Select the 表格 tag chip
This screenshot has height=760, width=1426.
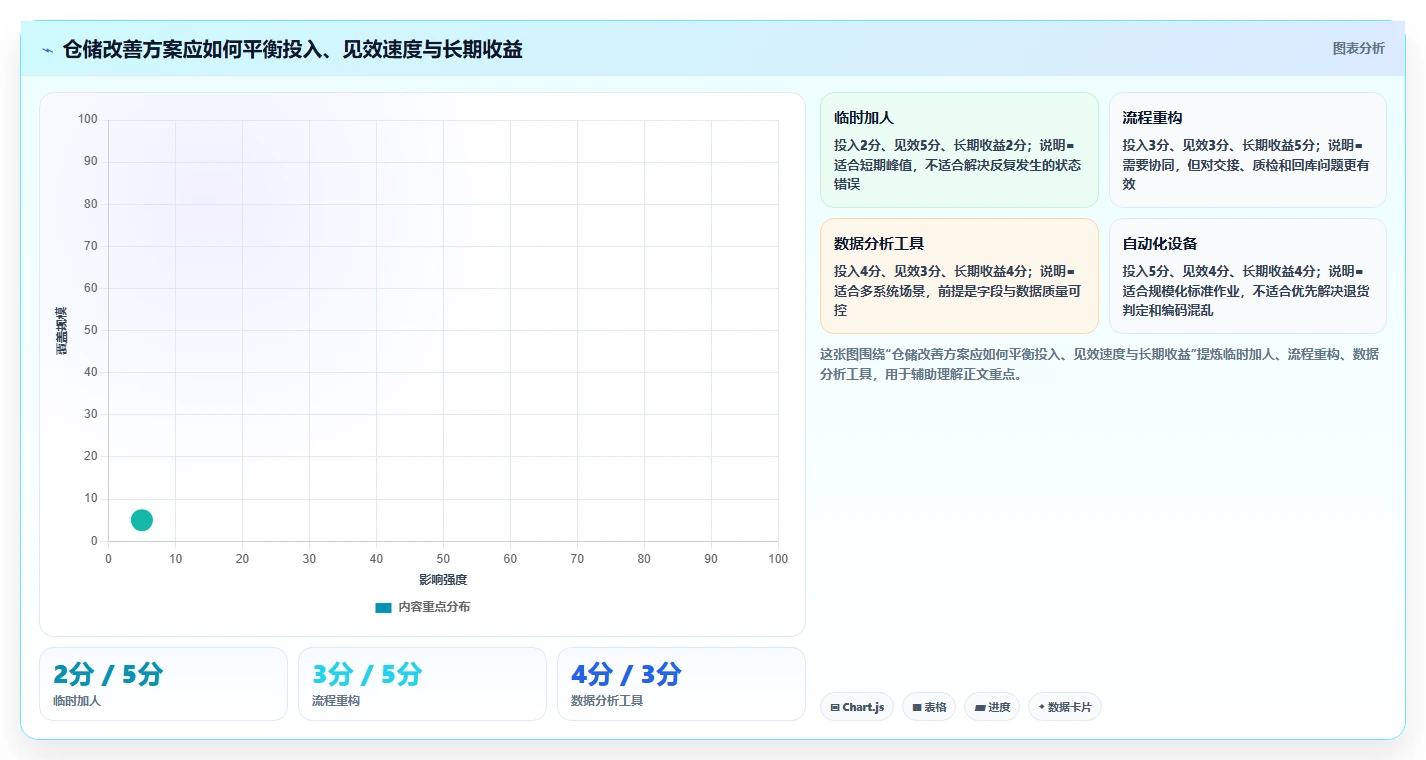point(929,707)
